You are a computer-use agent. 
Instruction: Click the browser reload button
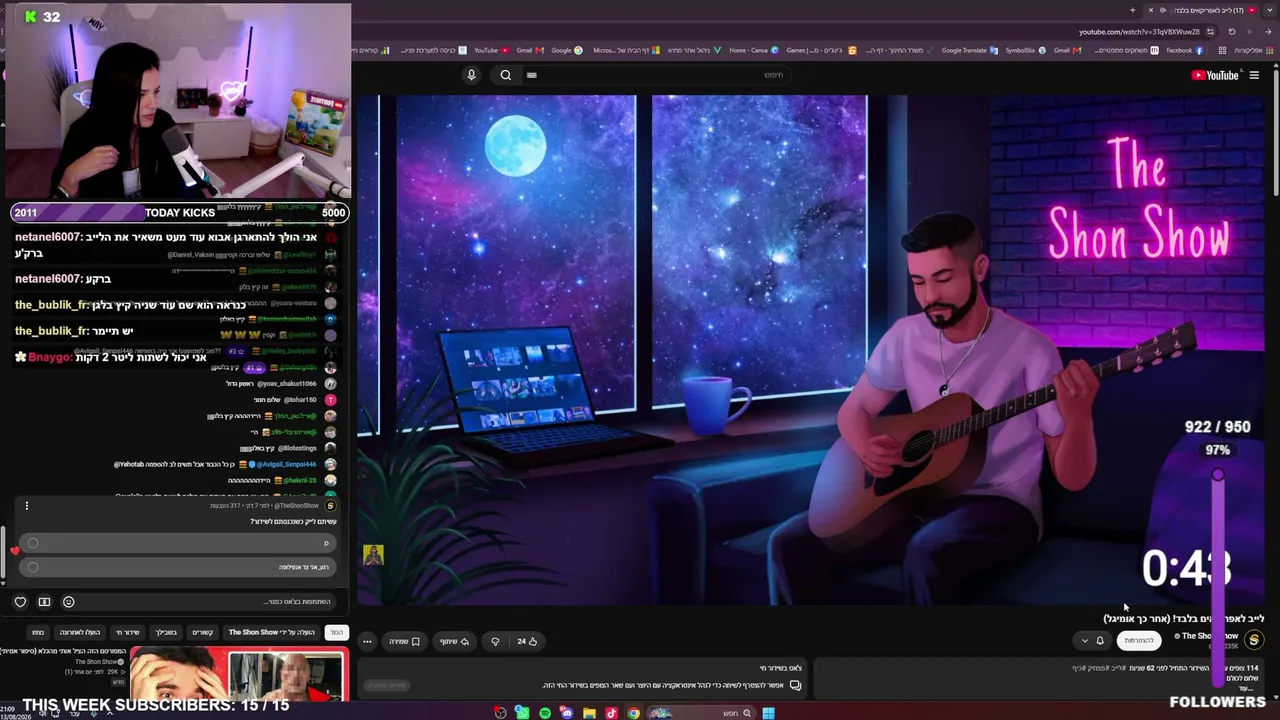coord(1232,32)
